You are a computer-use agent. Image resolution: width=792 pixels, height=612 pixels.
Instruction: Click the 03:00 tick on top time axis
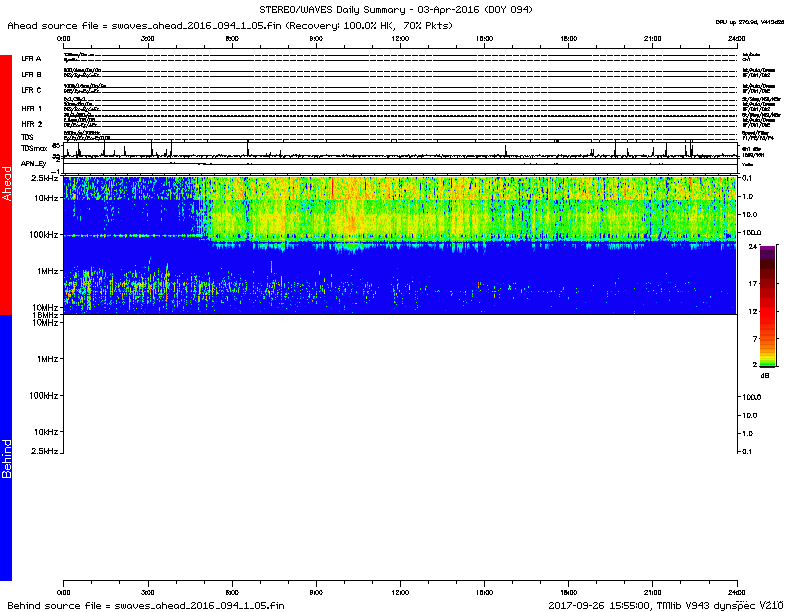pyautogui.click(x=147, y=37)
